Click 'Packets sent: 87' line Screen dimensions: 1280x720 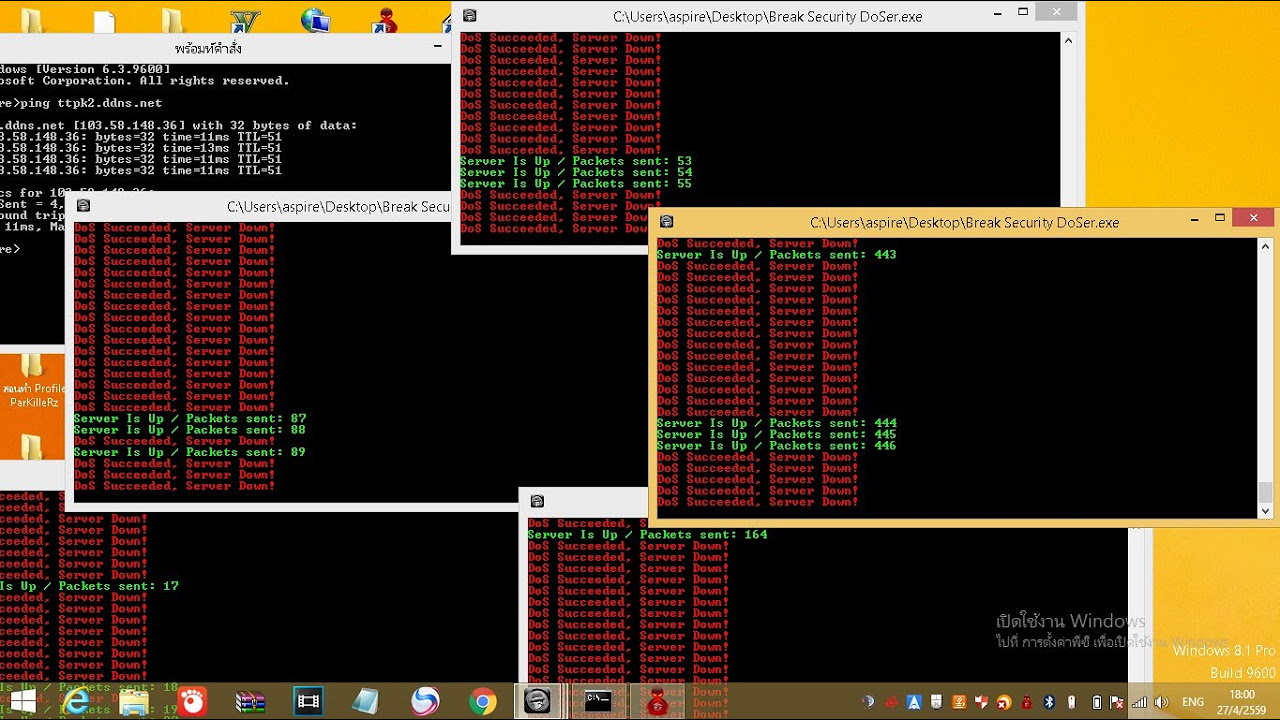point(190,418)
